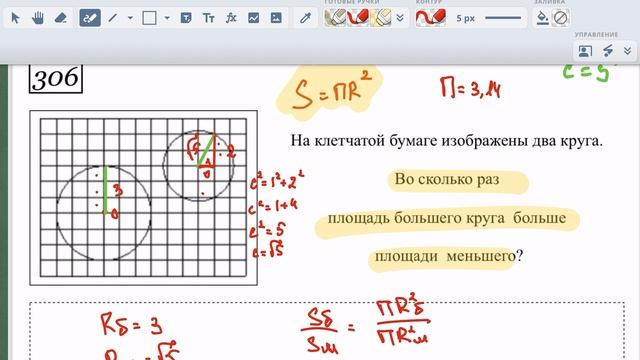Expand more management controls
The width and height of the screenshot is (640, 360).
click(628, 51)
